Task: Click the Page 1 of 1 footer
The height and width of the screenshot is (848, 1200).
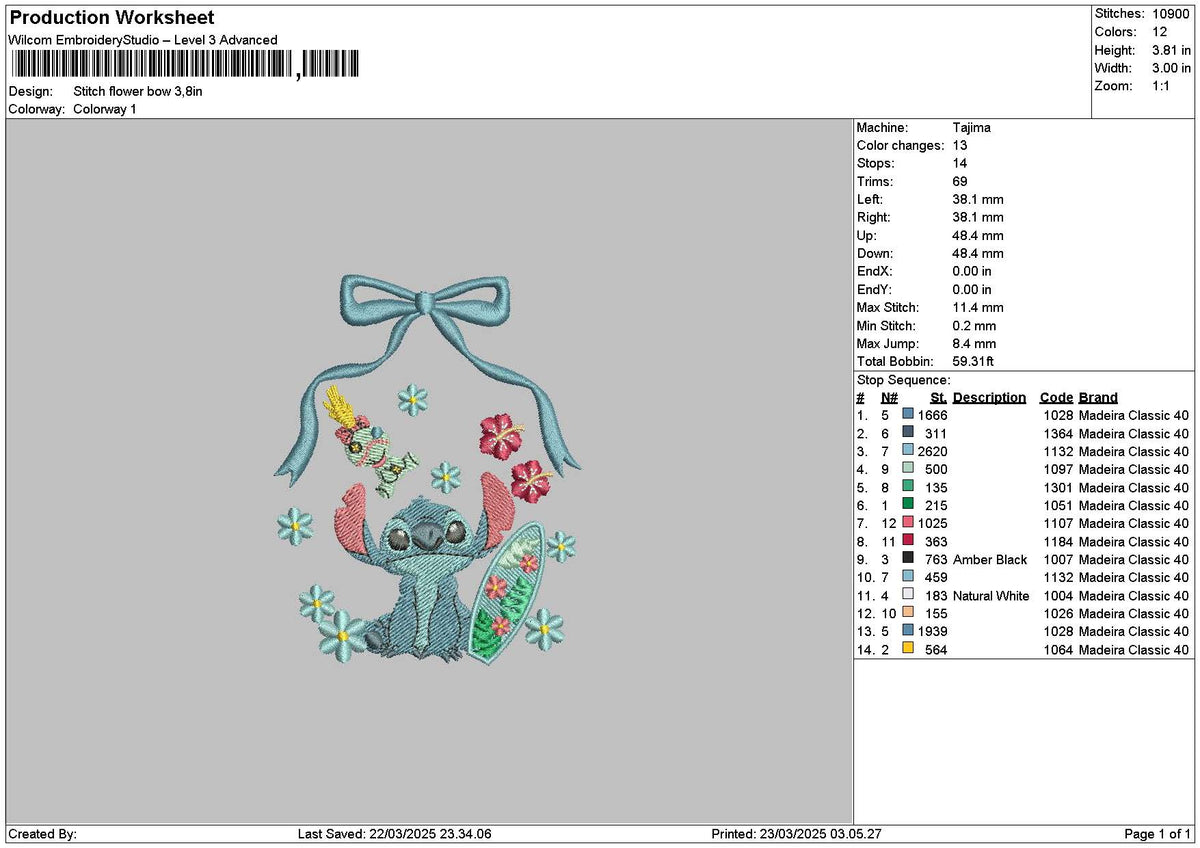Action: coord(1158,834)
